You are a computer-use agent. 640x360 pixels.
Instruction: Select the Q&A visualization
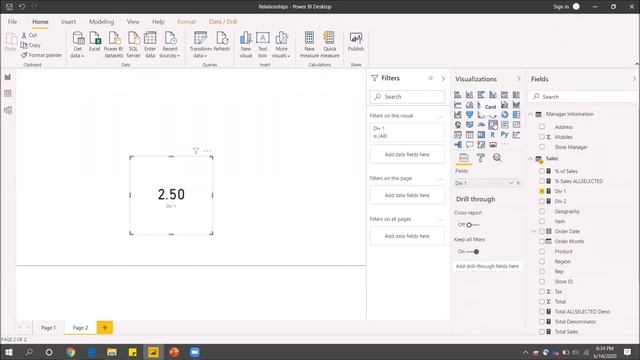click(469, 144)
